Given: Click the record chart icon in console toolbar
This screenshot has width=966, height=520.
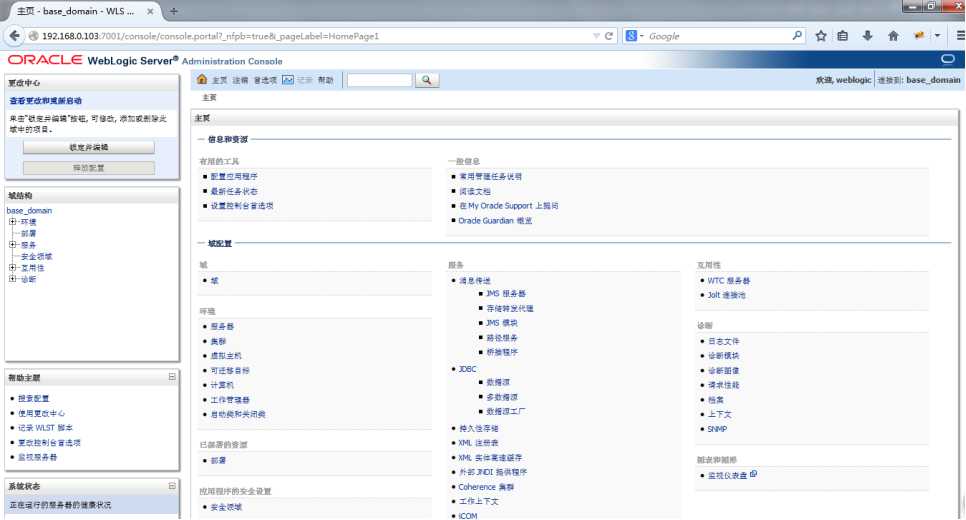Looking at the screenshot, I should coord(288,79).
